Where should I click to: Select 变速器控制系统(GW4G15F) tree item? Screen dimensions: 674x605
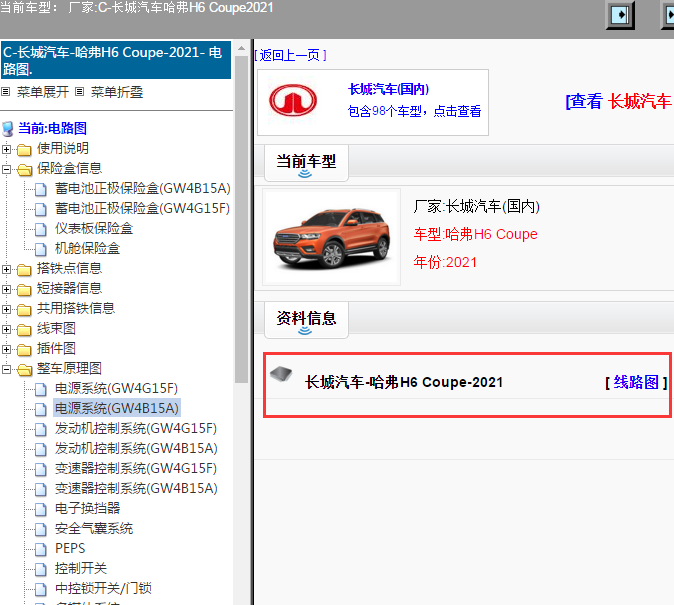point(136,468)
